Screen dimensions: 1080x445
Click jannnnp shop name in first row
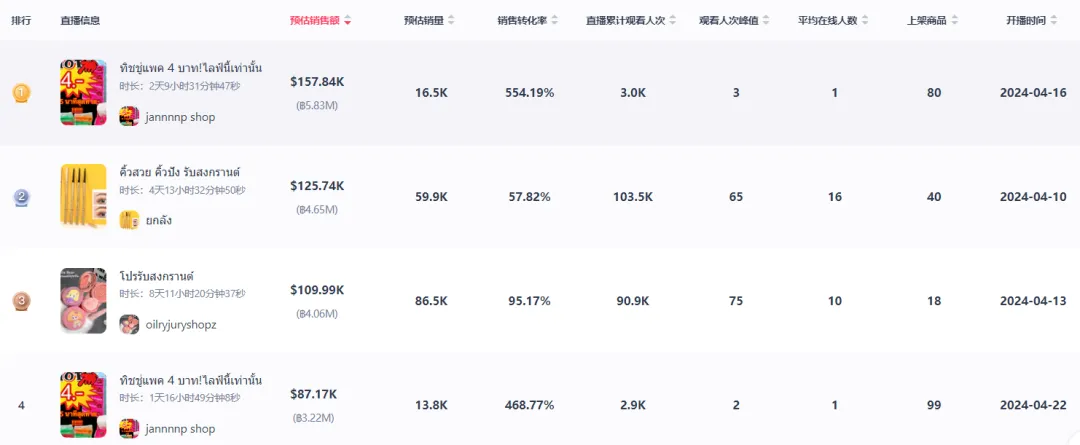pos(180,117)
